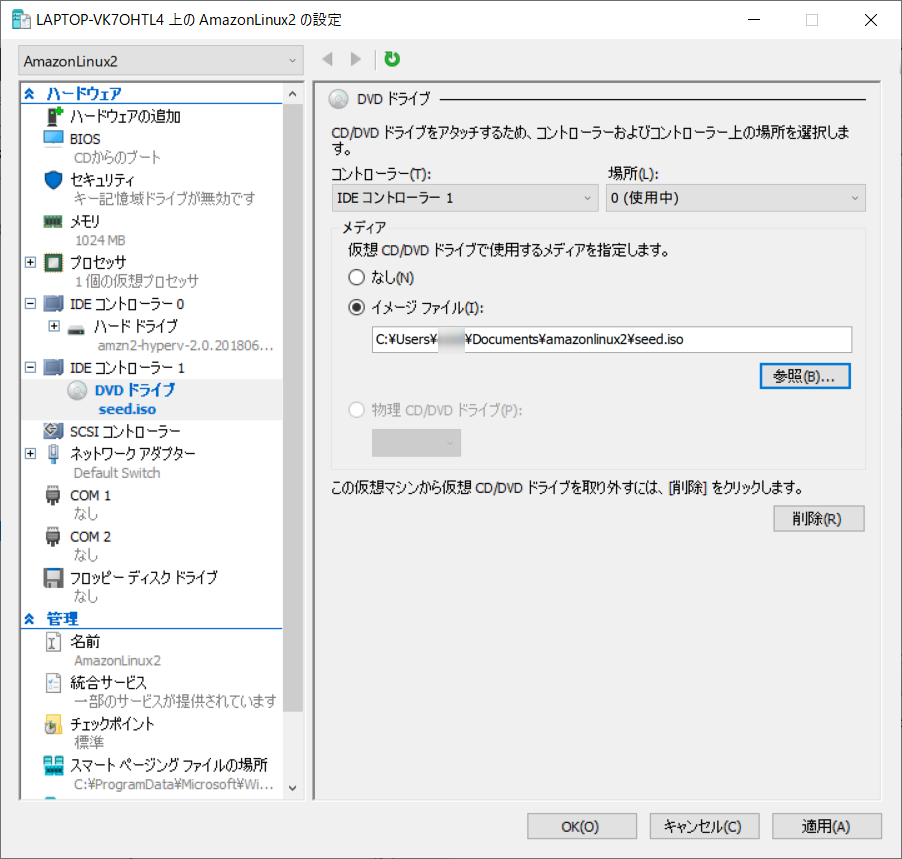902x859 pixels.
Task: Select the 標準 checkpoint value text
Action: [89, 742]
